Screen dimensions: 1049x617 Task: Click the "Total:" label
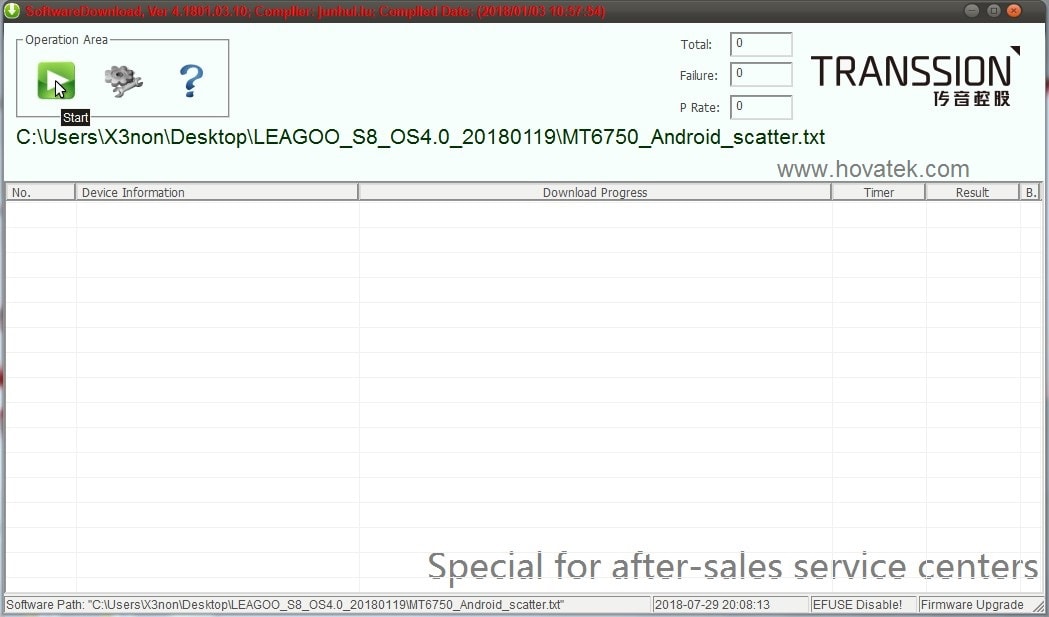point(696,45)
